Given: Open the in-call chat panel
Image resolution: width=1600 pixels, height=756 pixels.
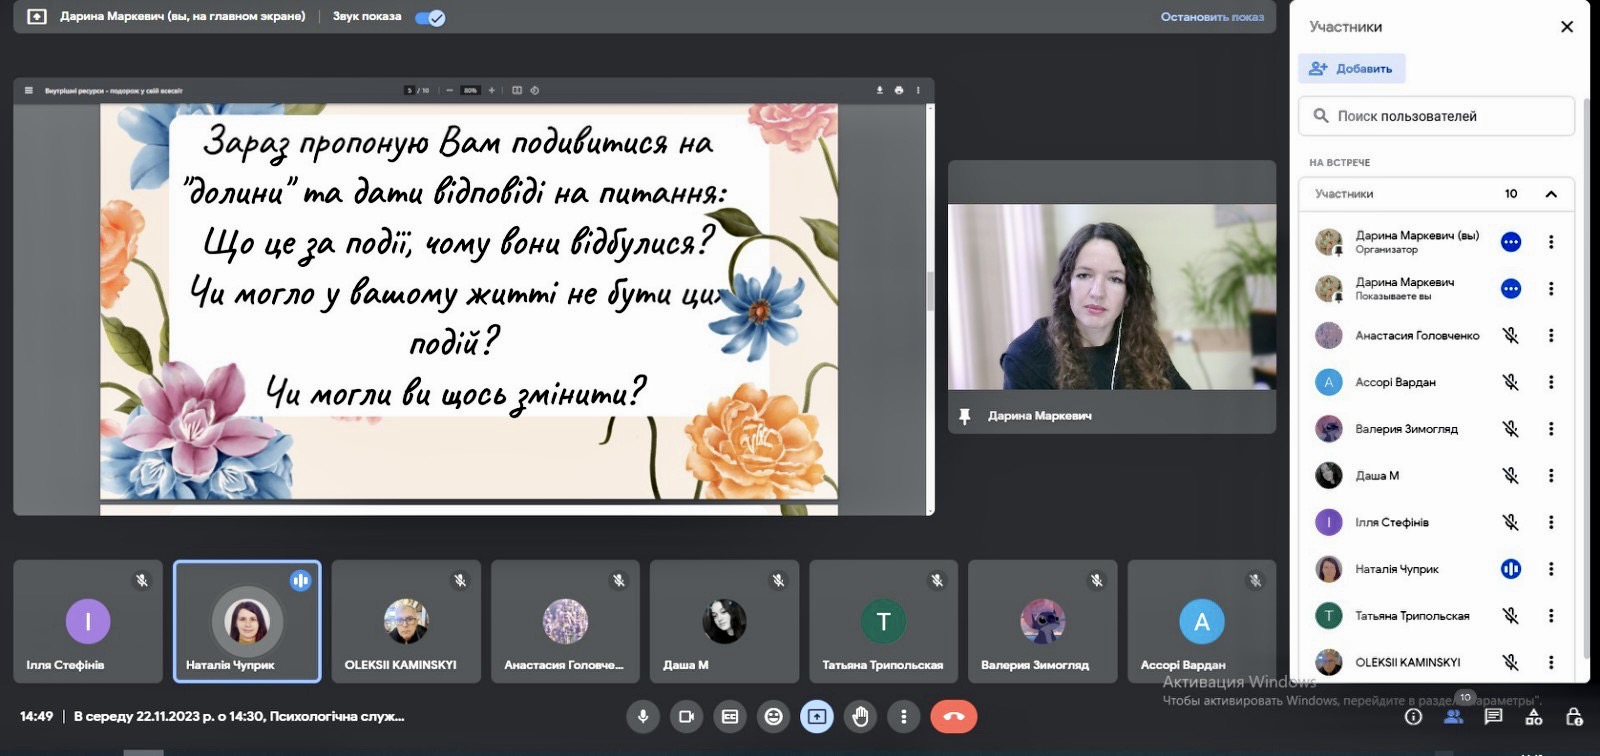Looking at the screenshot, I should pos(1493,717).
